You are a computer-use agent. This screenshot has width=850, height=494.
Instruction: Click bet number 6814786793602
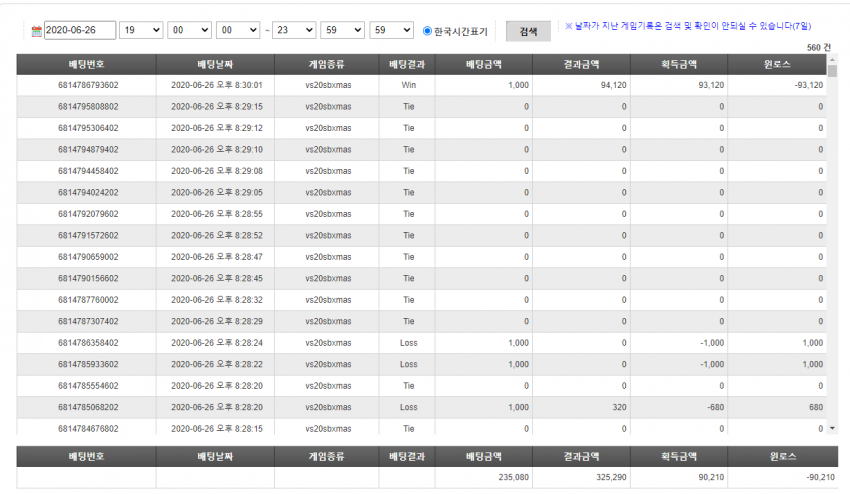(88, 85)
